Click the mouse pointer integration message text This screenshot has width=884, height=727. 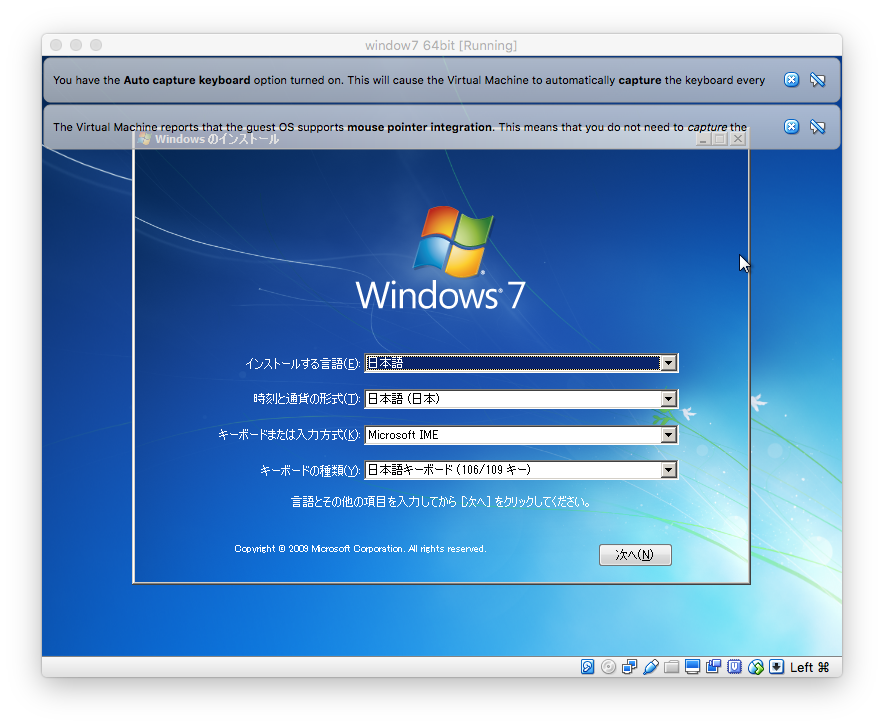point(400,127)
